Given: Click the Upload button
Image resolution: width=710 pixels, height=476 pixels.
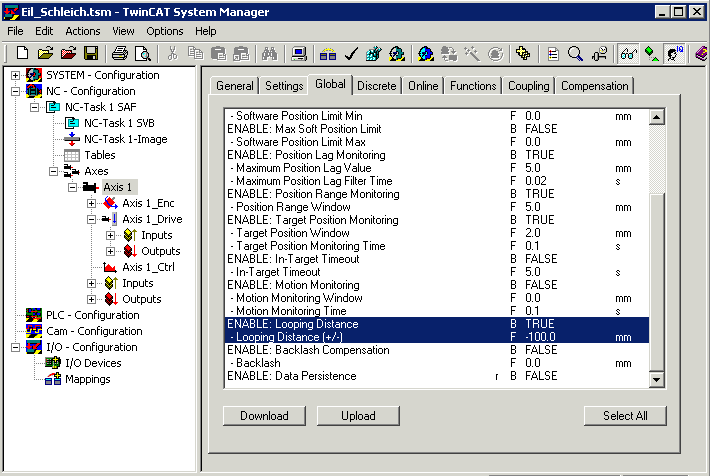Looking at the screenshot, I should pos(358,416).
